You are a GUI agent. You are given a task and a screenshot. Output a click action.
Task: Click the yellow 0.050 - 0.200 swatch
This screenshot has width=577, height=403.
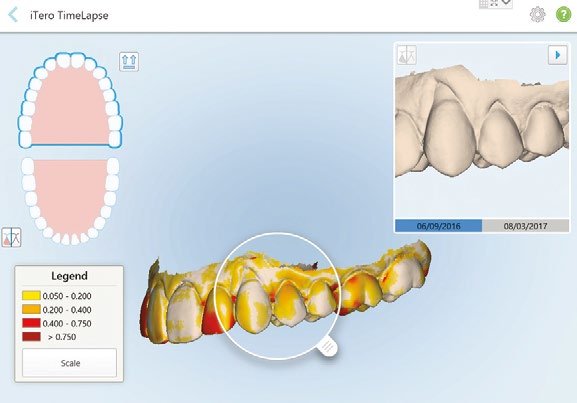(x=31, y=296)
